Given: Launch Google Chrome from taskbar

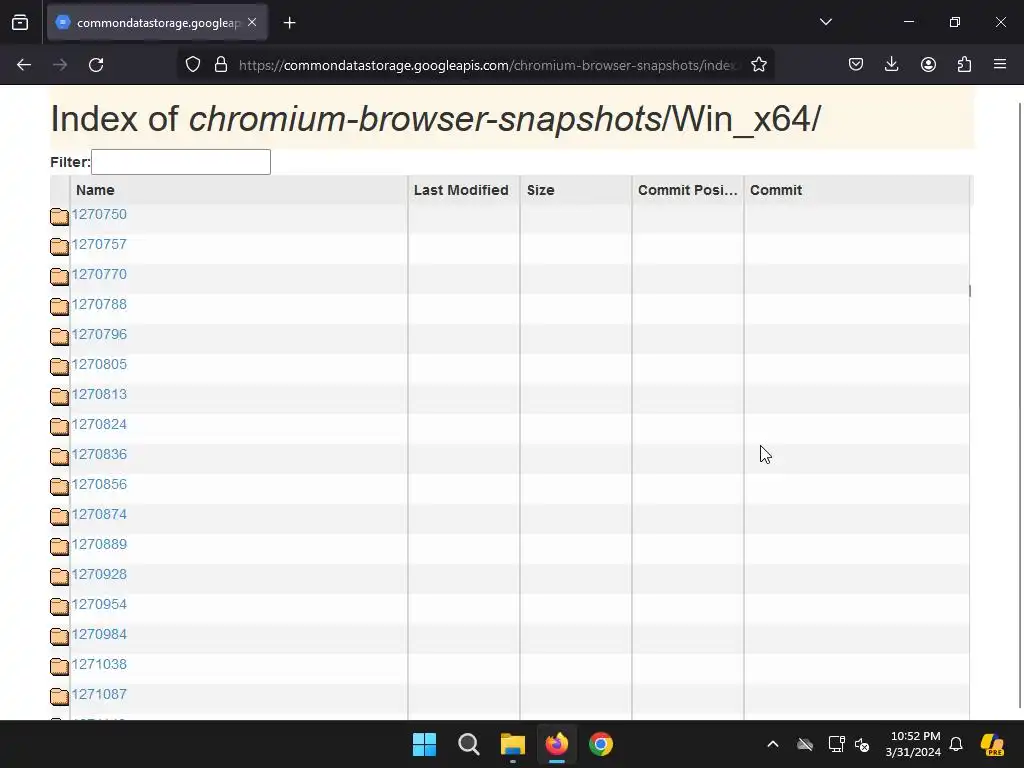Looking at the screenshot, I should 601,744.
